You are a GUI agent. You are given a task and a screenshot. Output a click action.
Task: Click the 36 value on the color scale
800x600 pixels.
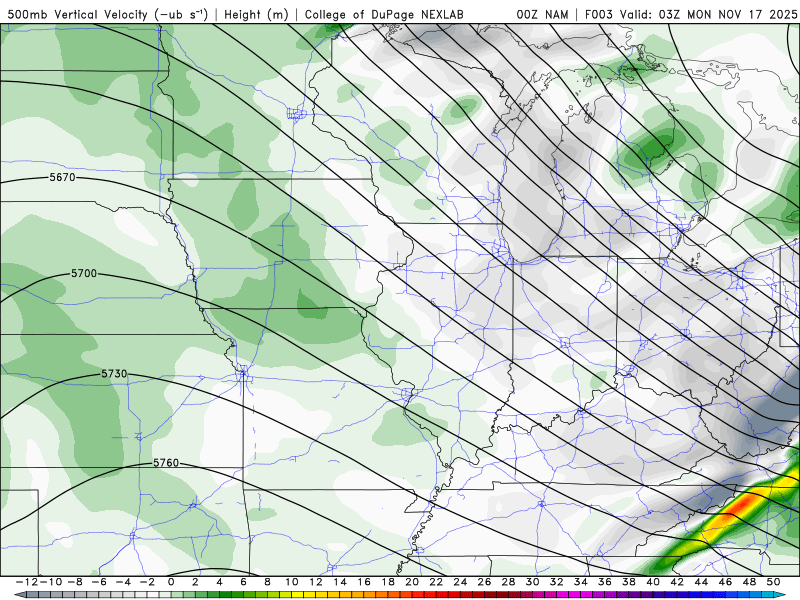click(605, 582)
